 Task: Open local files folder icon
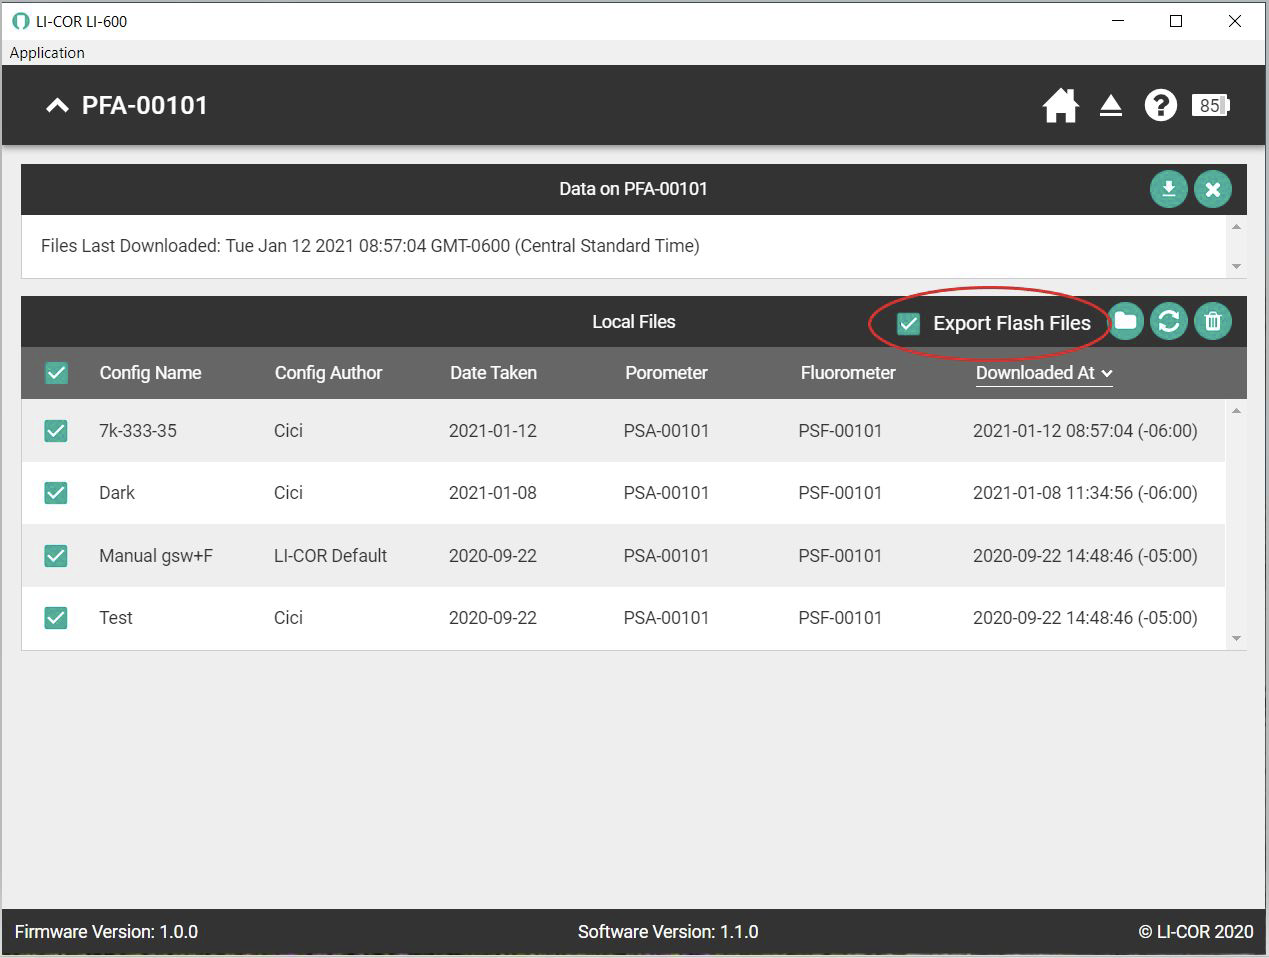pos(1125,321)
